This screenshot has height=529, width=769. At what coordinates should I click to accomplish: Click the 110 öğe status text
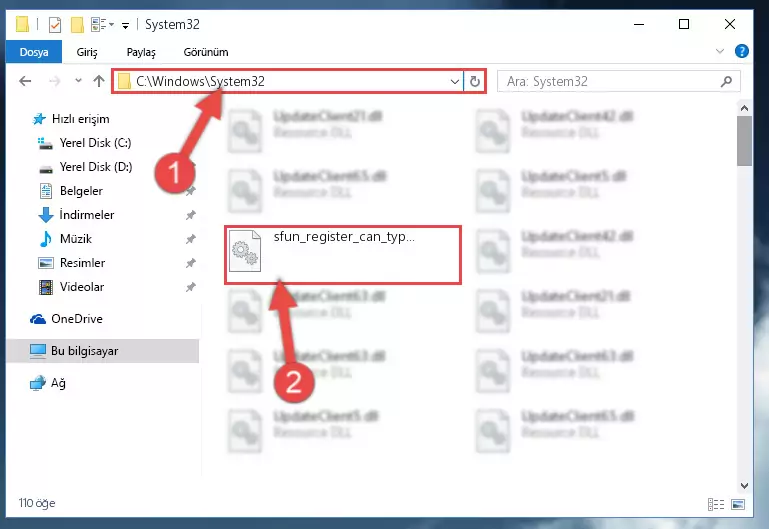37,503
